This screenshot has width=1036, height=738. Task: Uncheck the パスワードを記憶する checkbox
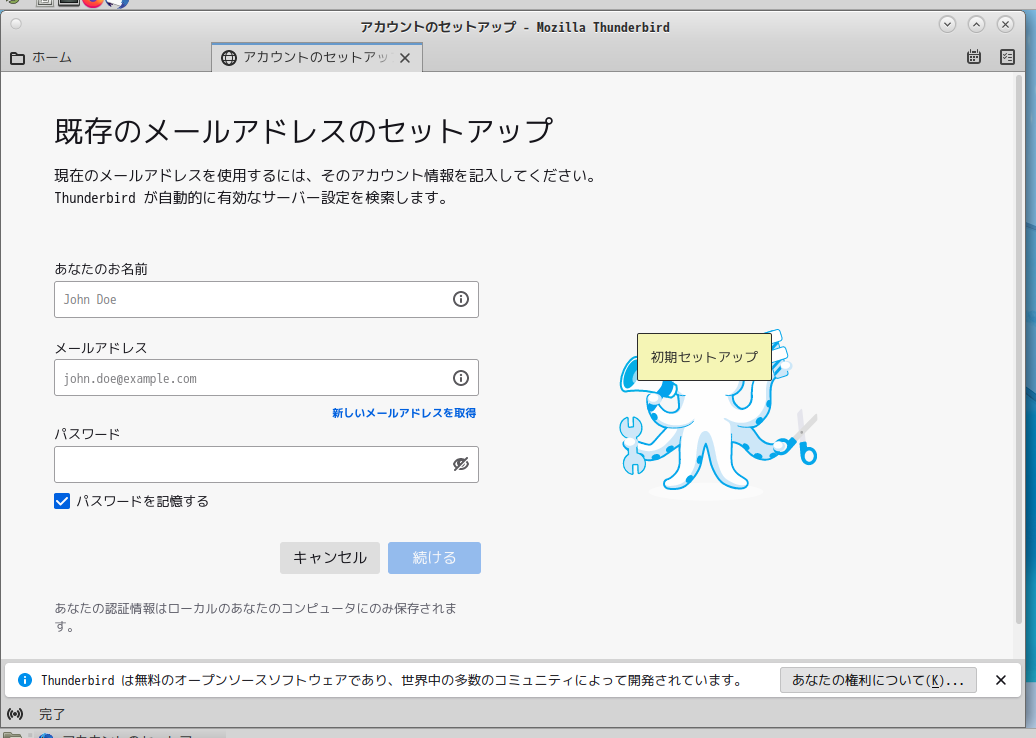point(62,501)
